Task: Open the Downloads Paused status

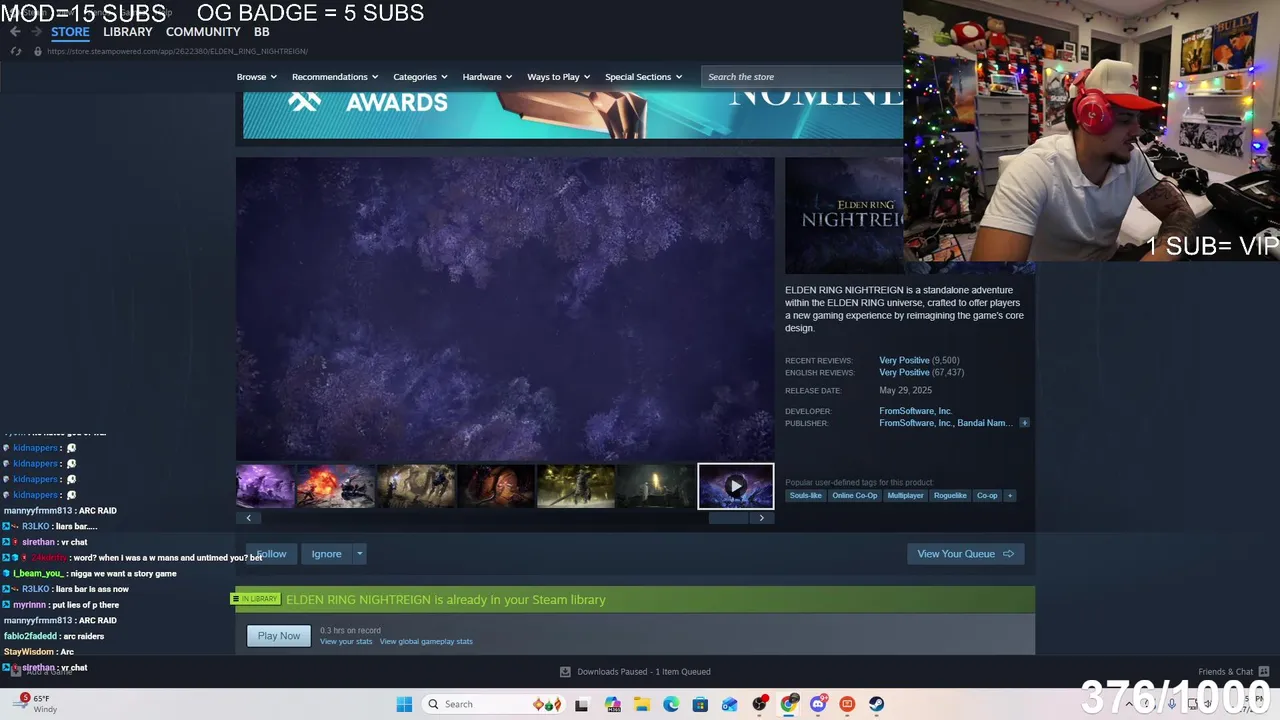Action: (635, 672)
